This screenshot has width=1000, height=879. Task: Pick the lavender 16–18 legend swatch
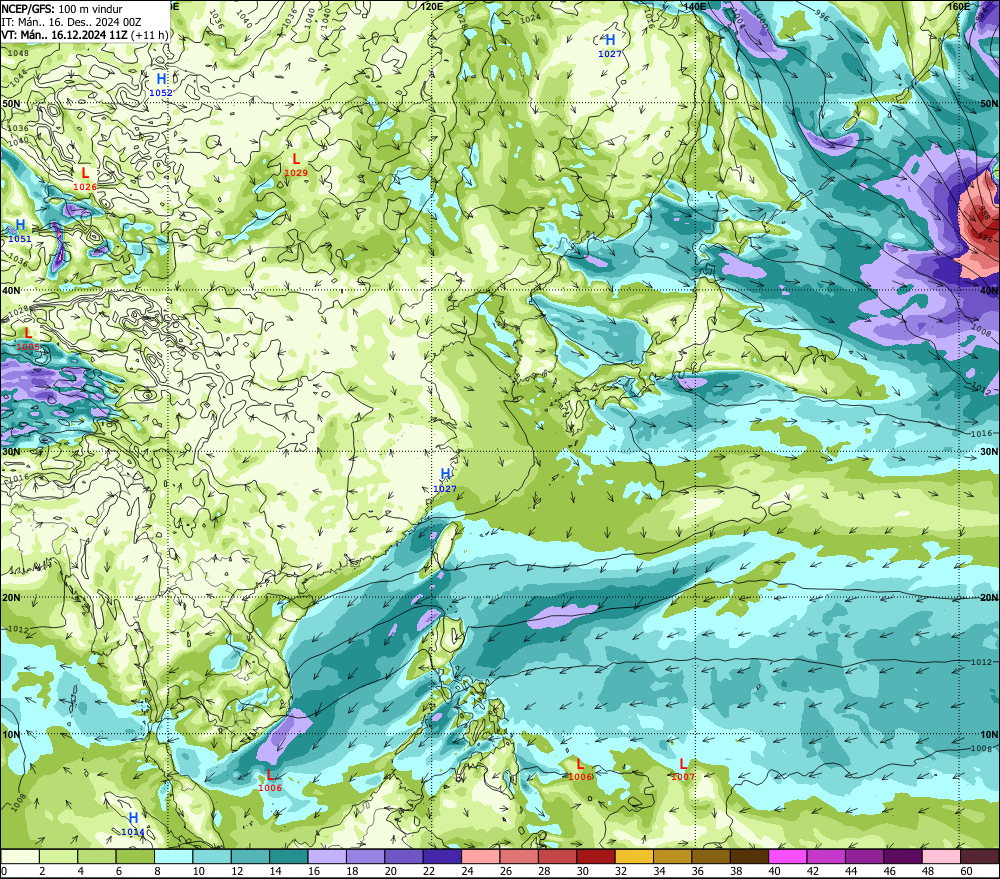pos(327,856)
